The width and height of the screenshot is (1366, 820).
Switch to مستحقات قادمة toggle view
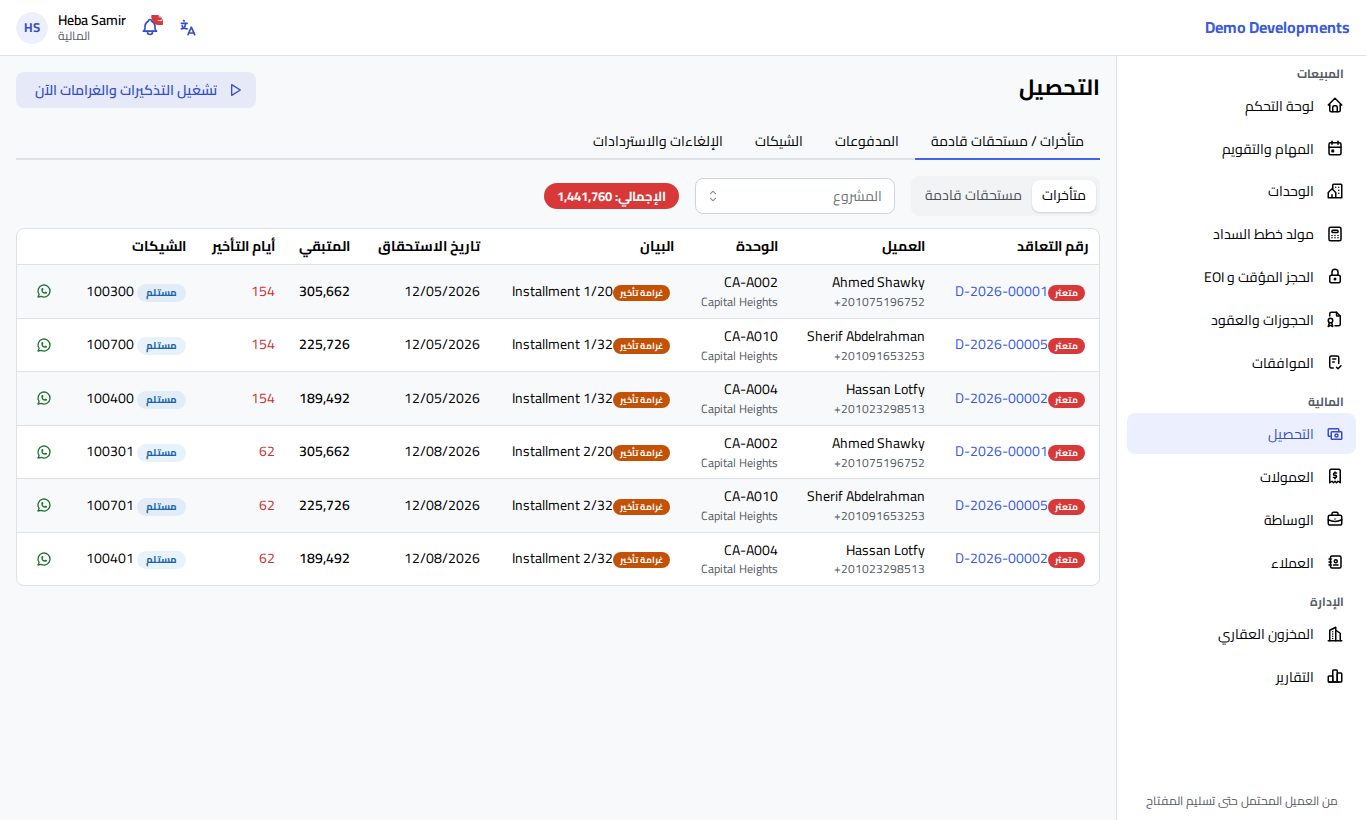click(x=973, y=196)
